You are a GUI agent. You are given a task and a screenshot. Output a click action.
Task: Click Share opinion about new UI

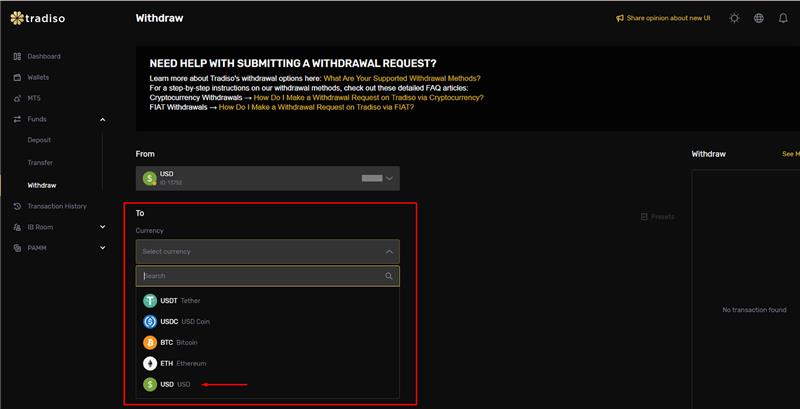tap(666, 18)
